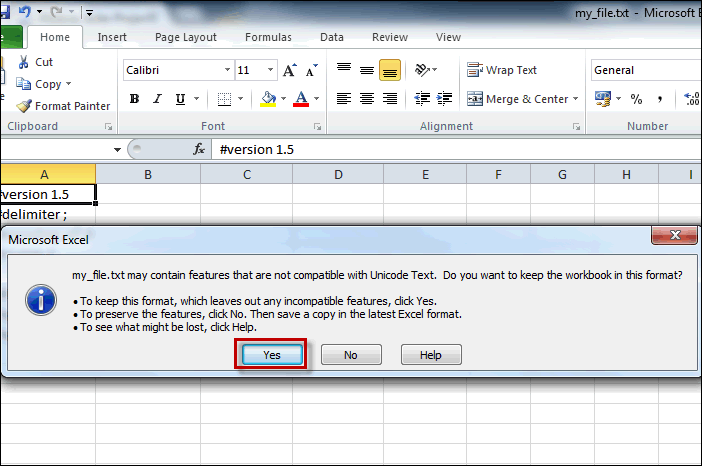
Task: Click the Increase Indent icon
Action: click(444, 98)
